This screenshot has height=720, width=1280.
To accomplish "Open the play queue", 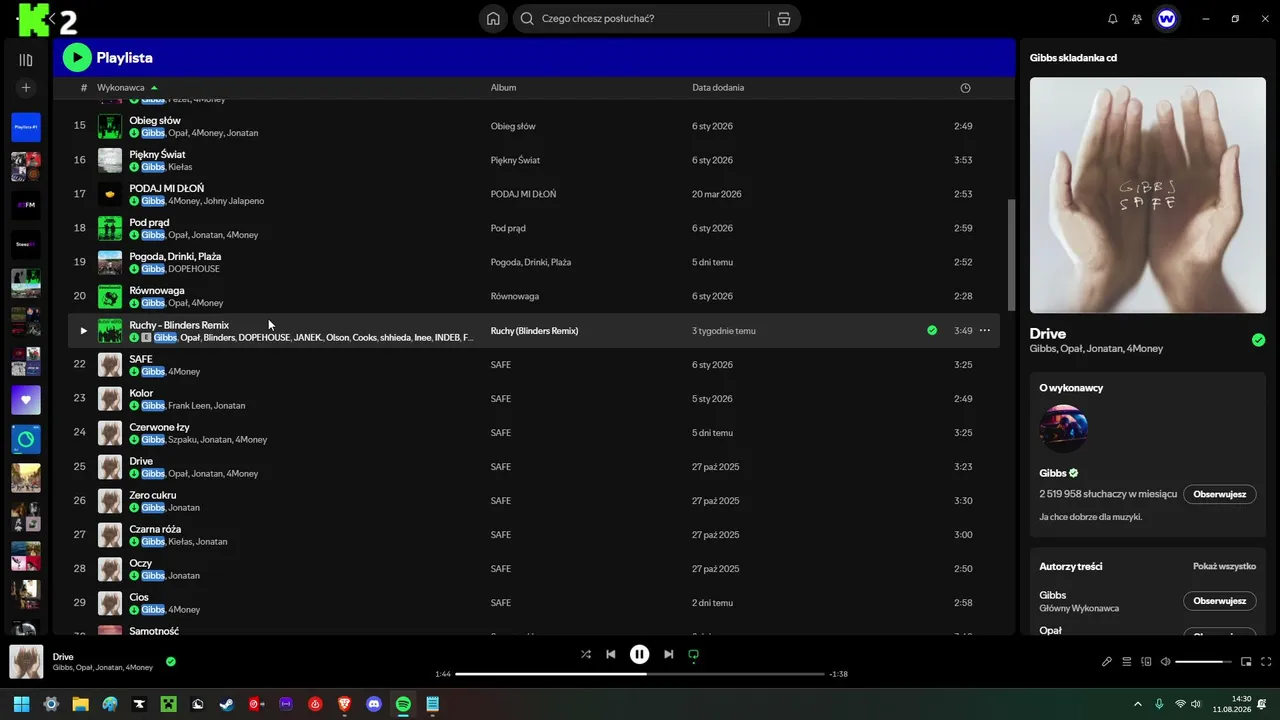I will coord(1127,661).
